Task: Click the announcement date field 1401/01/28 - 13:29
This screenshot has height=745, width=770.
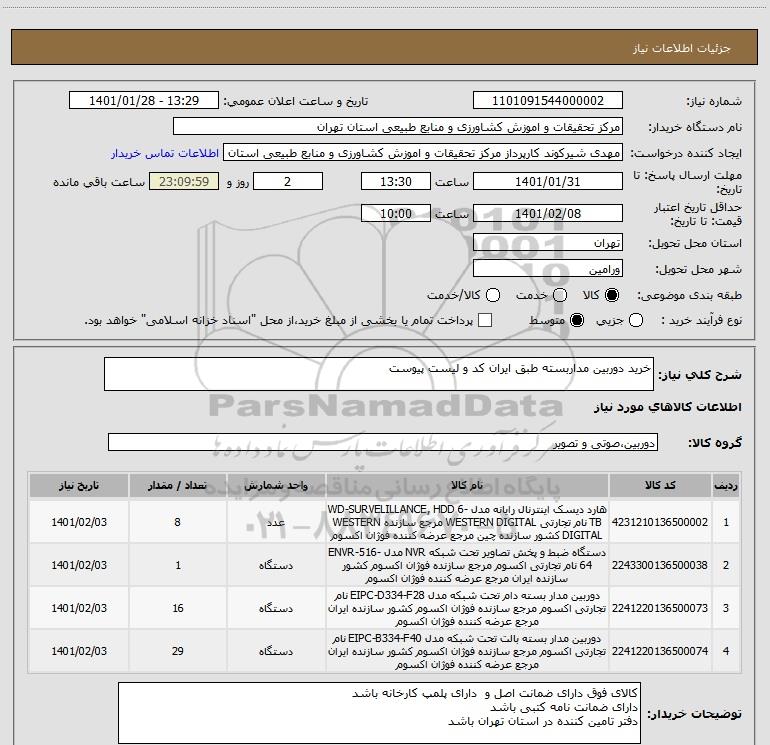Action: pos(144,100)
